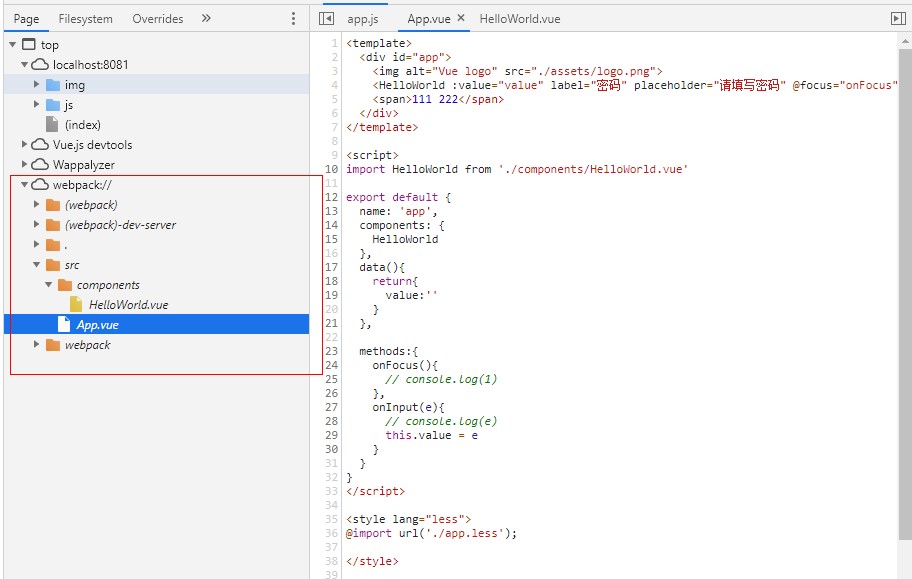Open the three-dot more options menu
The width and height of the screenshot is (912, 579).
pos(293,19)
